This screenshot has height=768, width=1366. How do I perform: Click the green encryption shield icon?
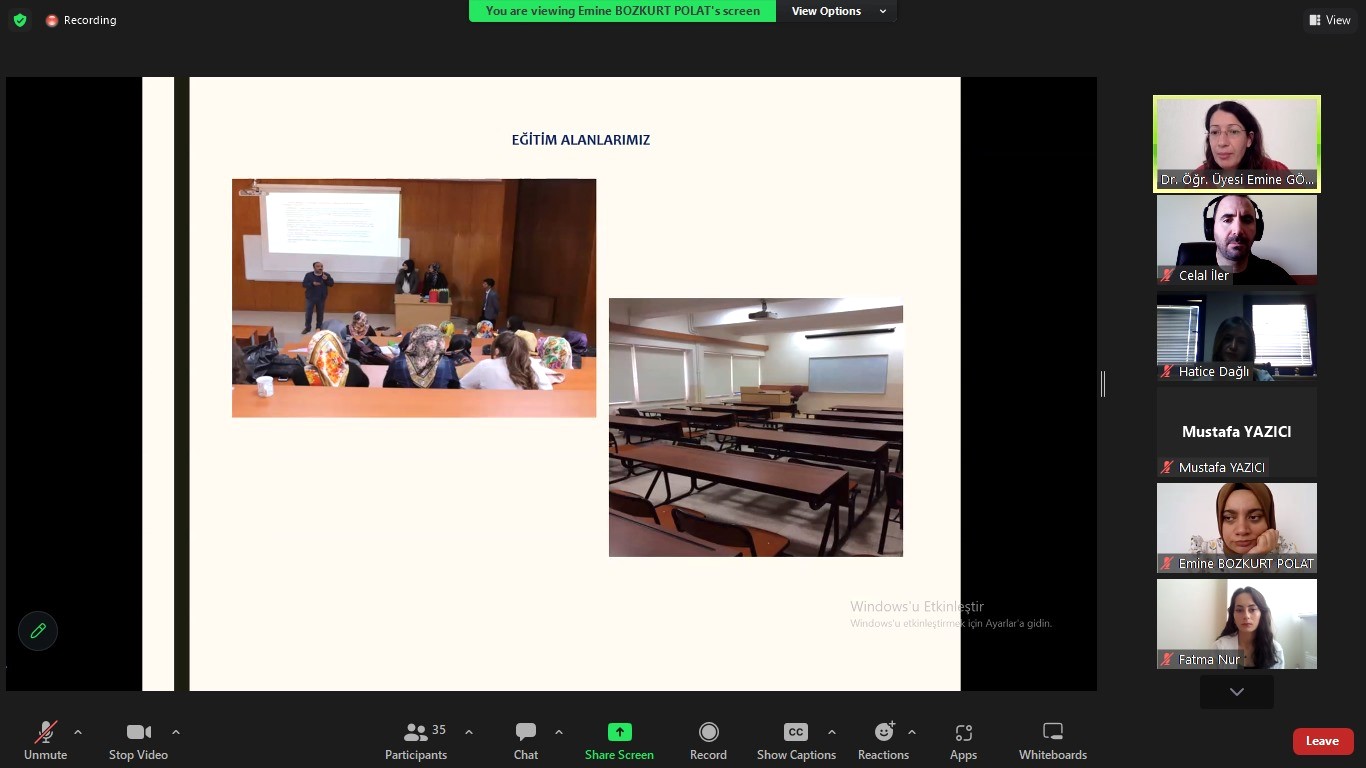coord(20,20)
